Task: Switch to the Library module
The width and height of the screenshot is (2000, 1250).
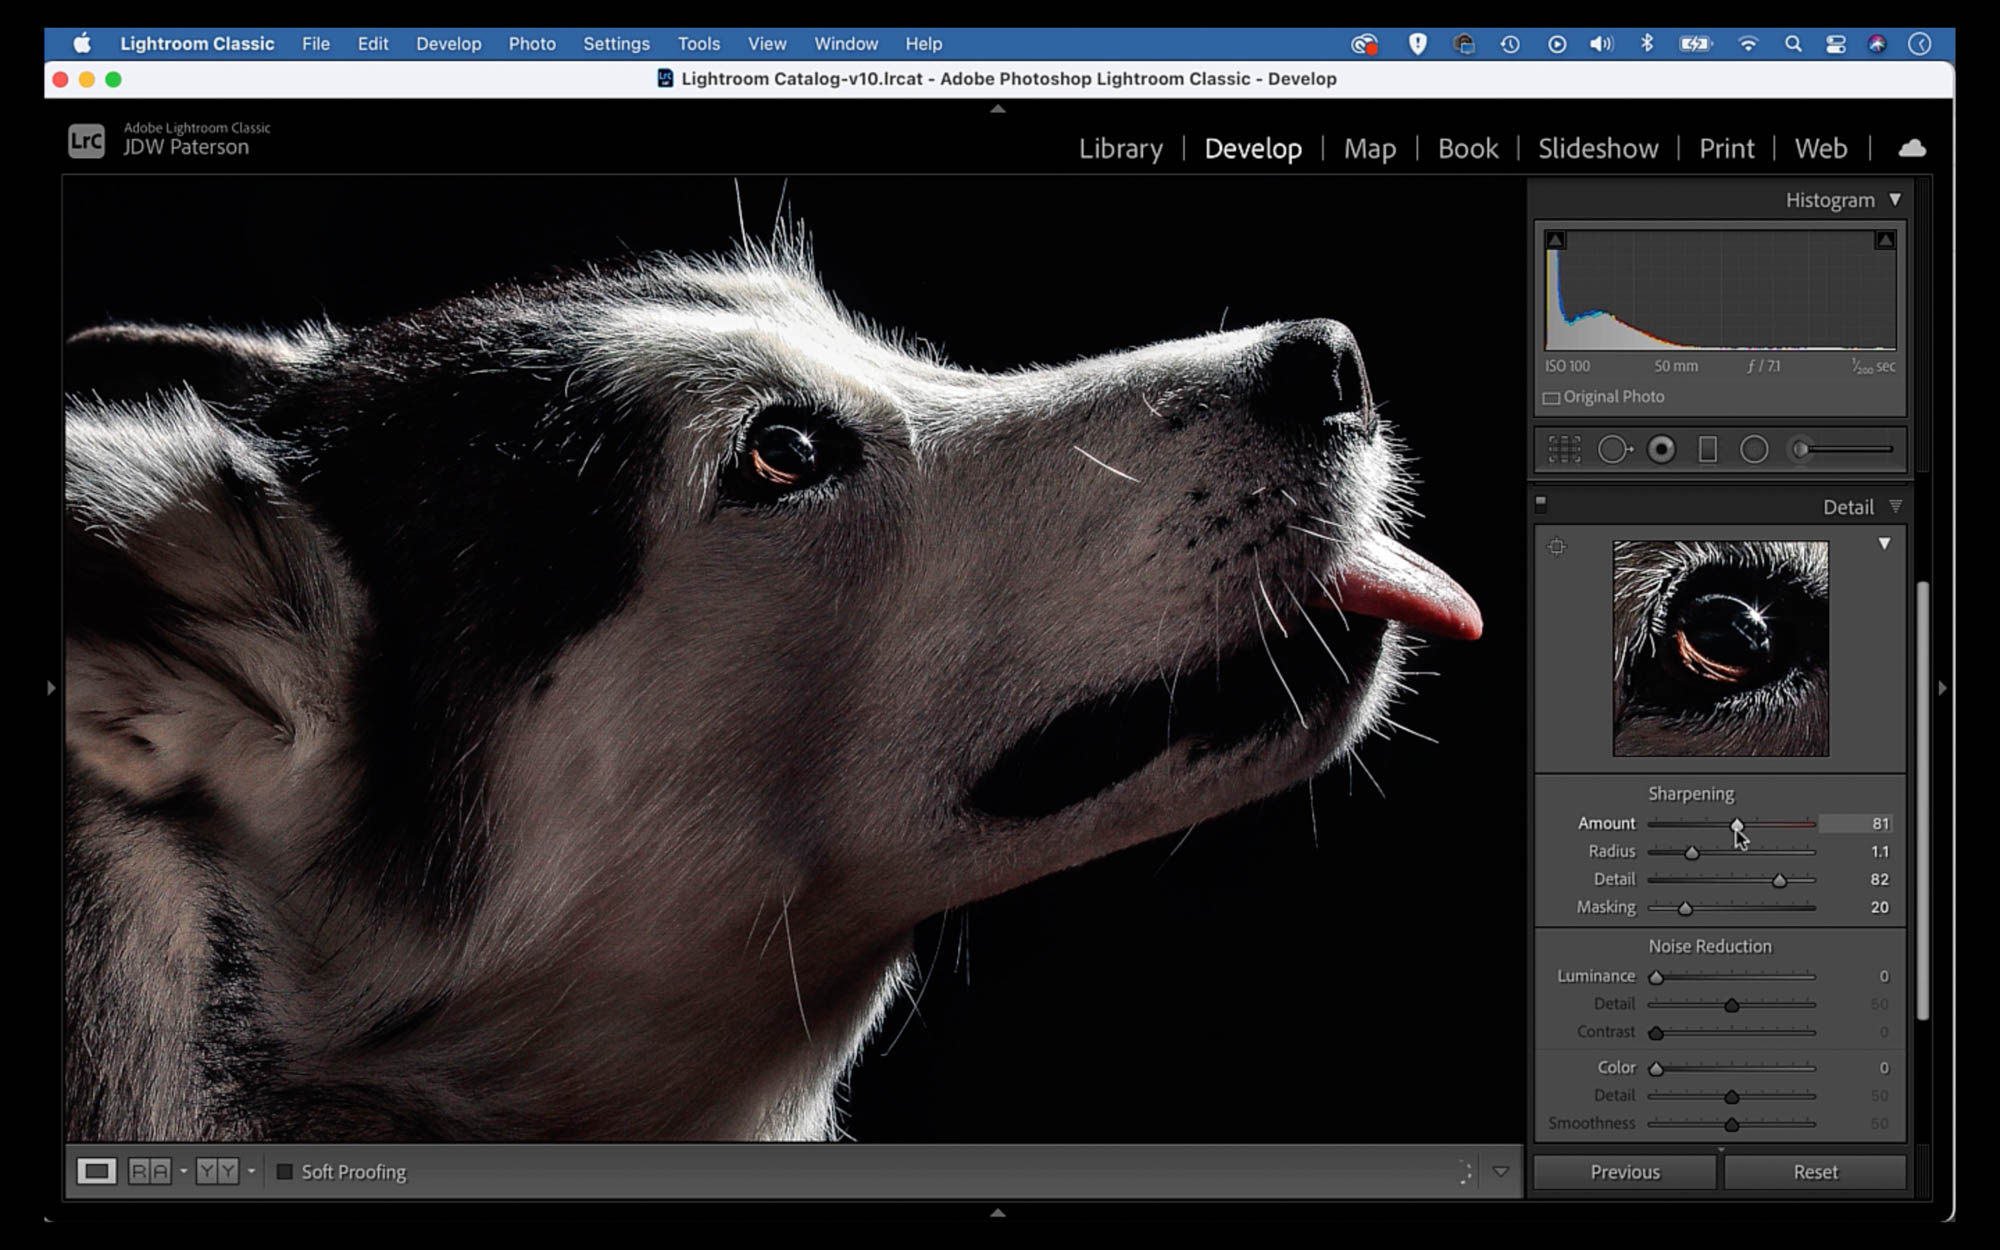Action: pos(1120,148)
